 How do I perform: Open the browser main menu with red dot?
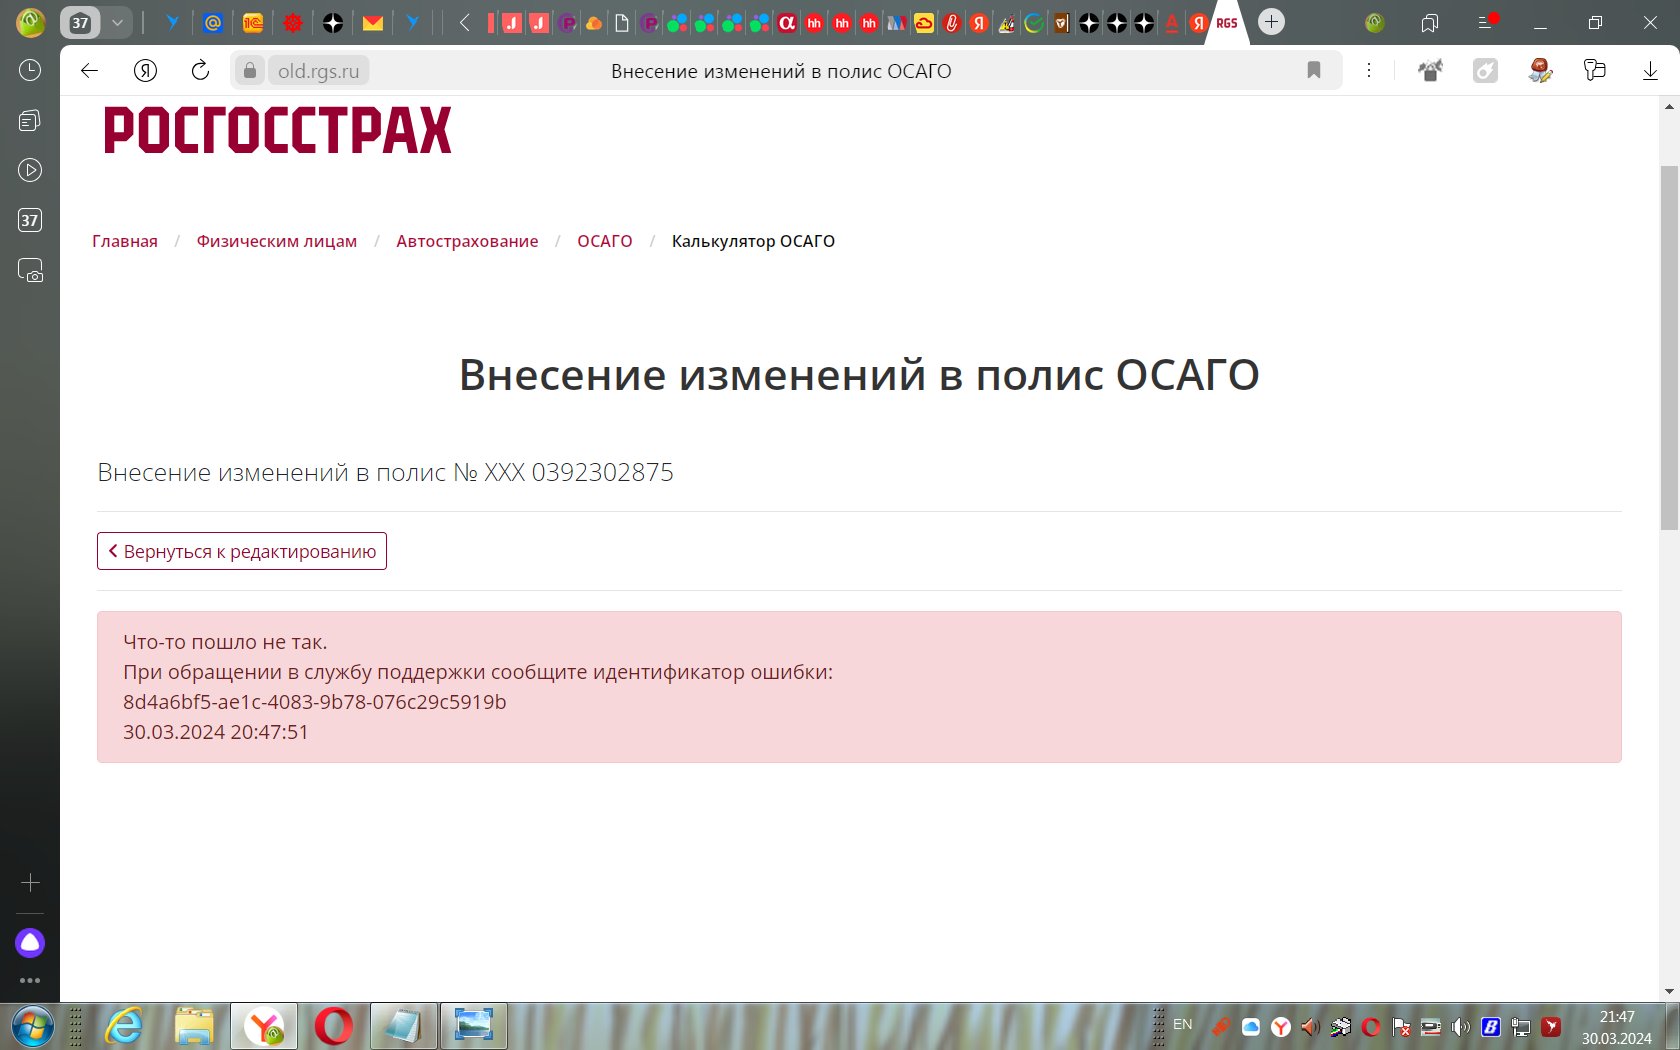1487,22
